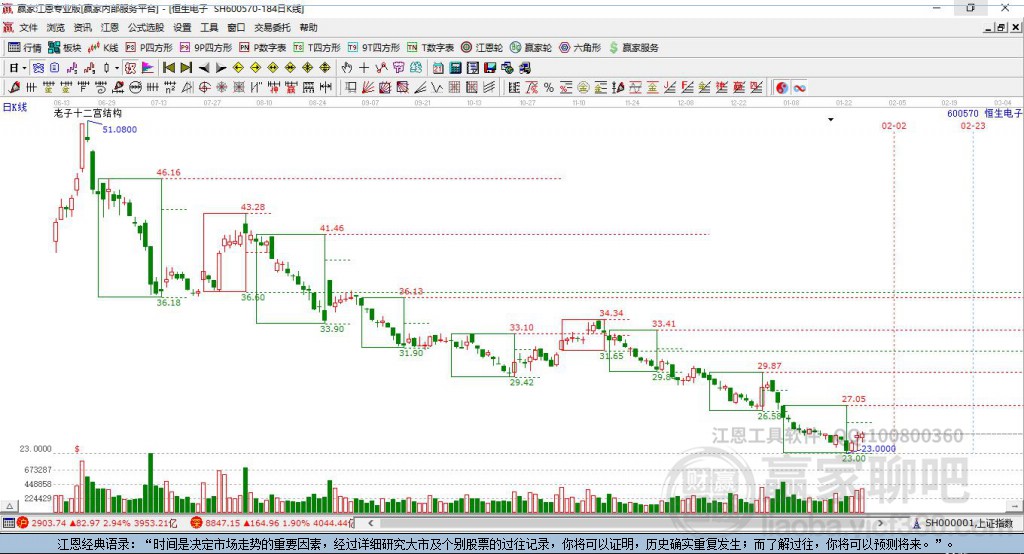This screenshot has width=1024, height=554.
Task: Click the blue infinity loop icon
Action: 799,87
